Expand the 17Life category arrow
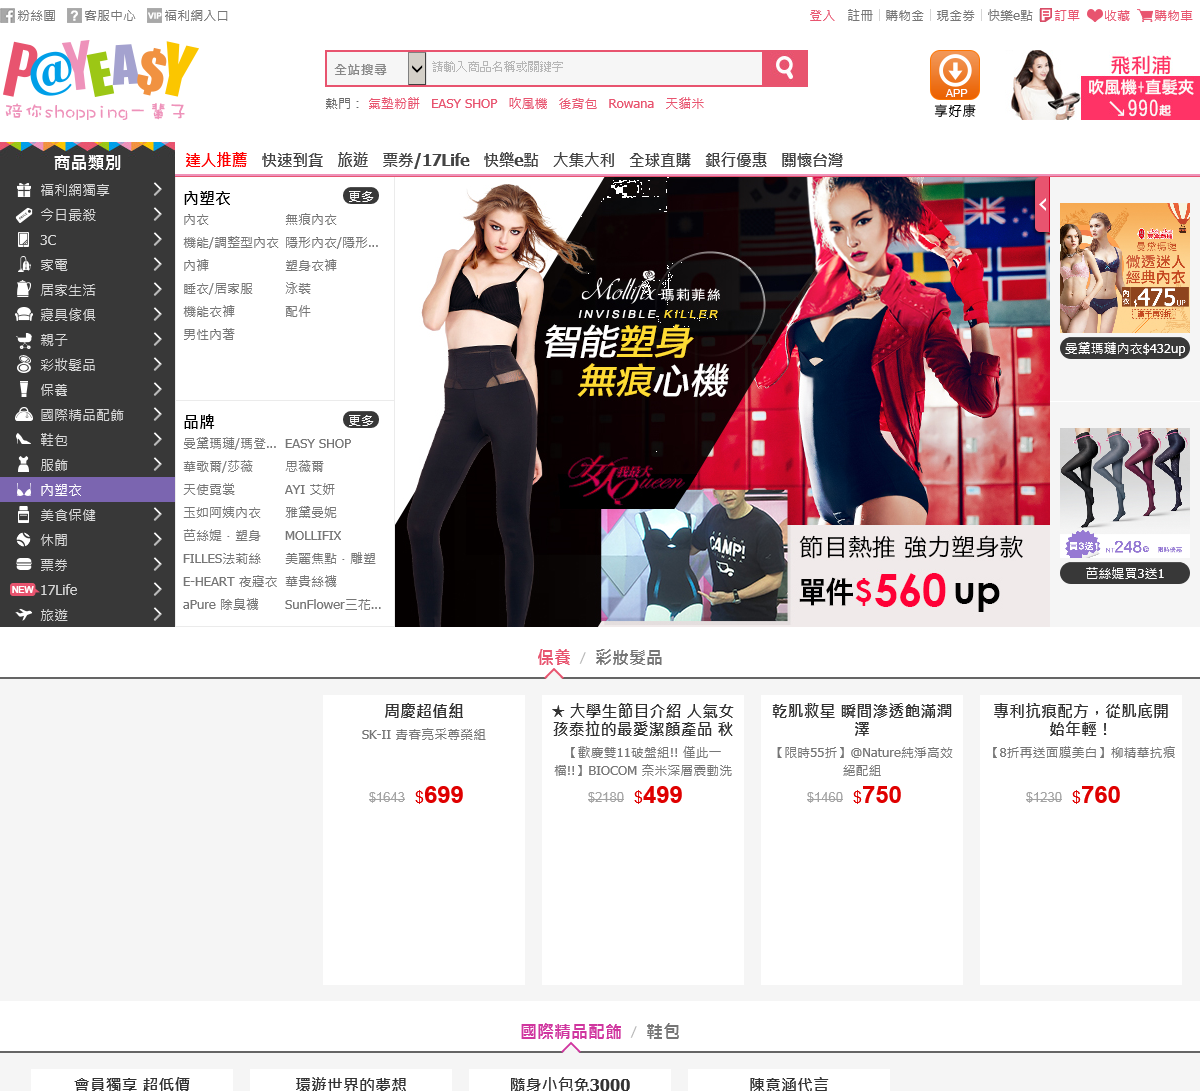This screenshot has height=1091, width=1200. [158, 589]
